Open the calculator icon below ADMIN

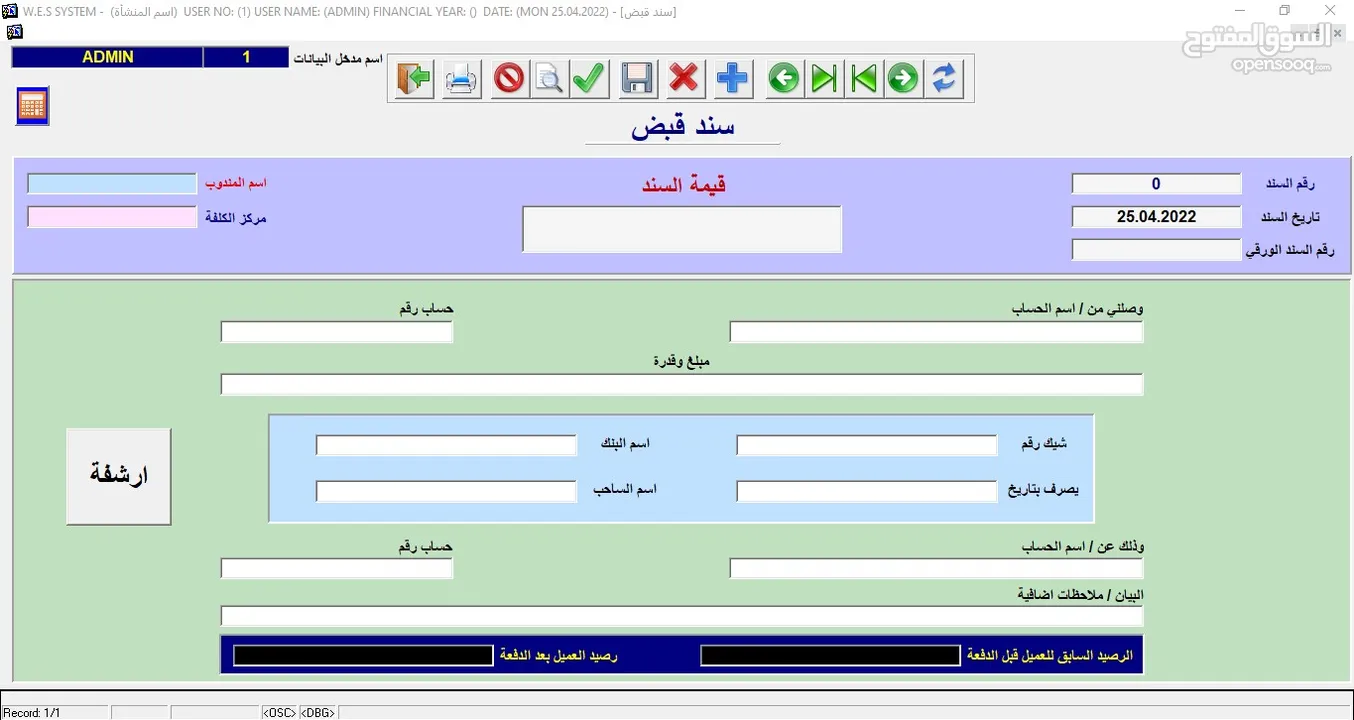coord(32,106)
